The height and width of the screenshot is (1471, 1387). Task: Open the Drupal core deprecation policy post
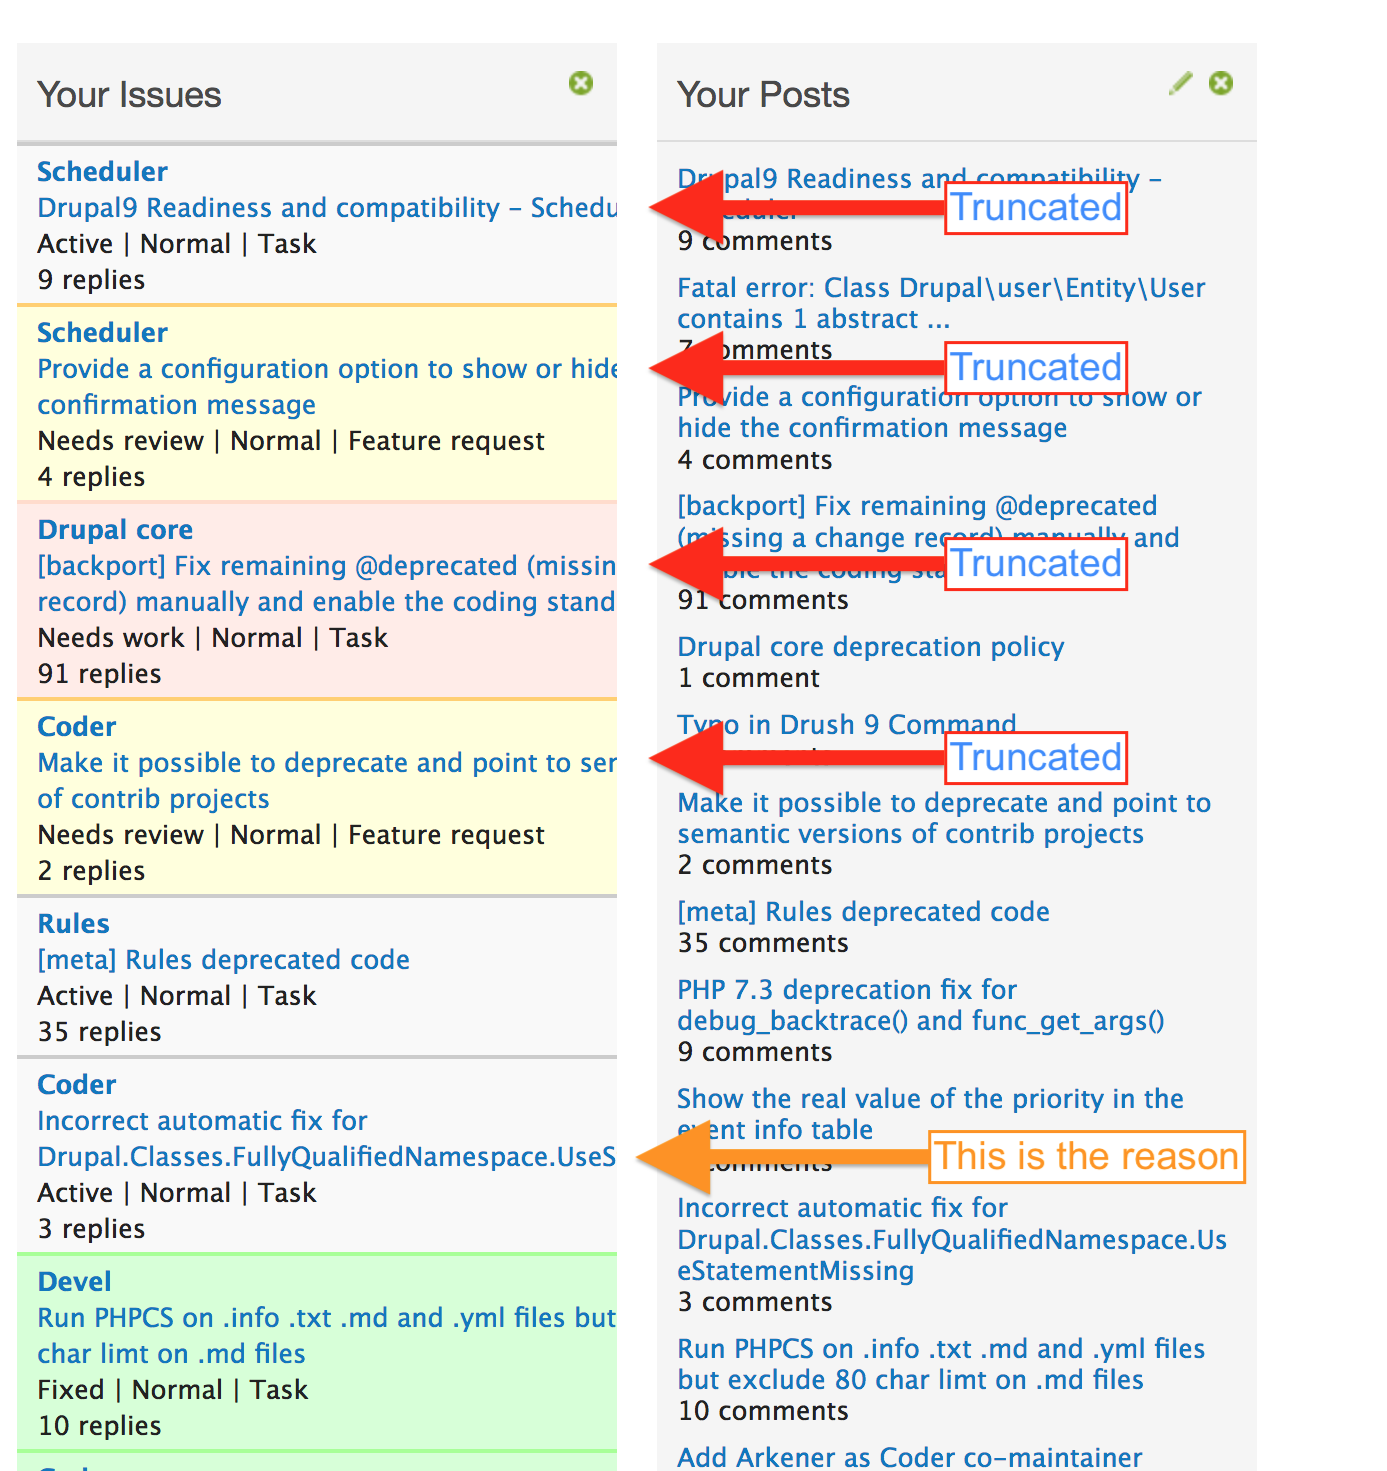870,647
